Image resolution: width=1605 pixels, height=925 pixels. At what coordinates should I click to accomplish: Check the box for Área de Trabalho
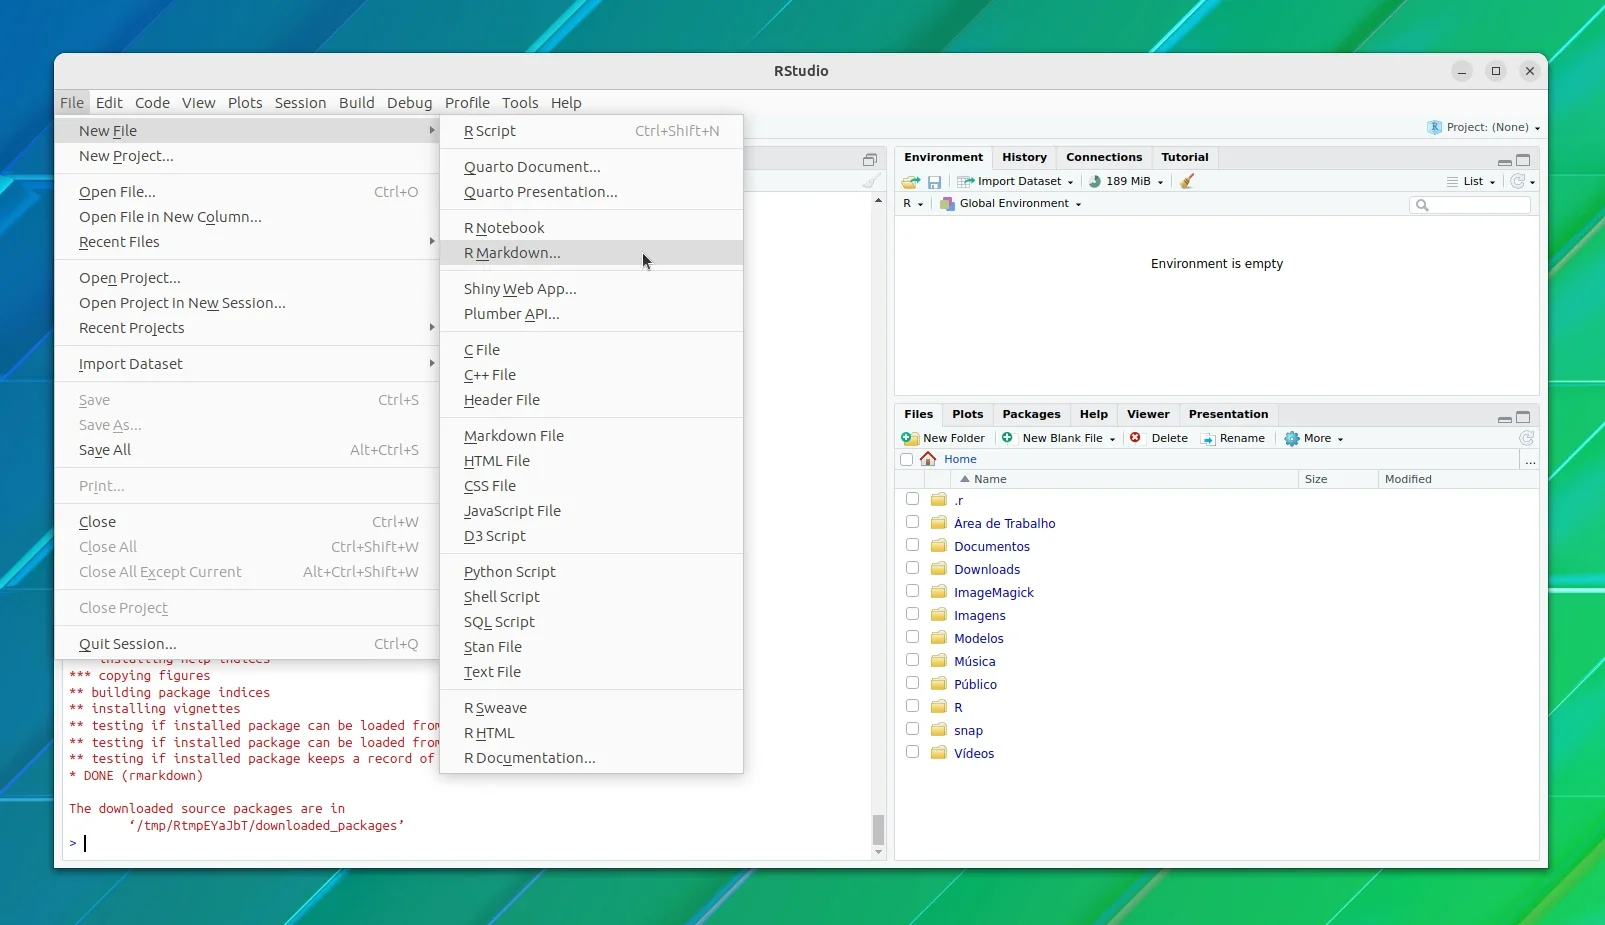pyautogui.click(x=912, y=522)
